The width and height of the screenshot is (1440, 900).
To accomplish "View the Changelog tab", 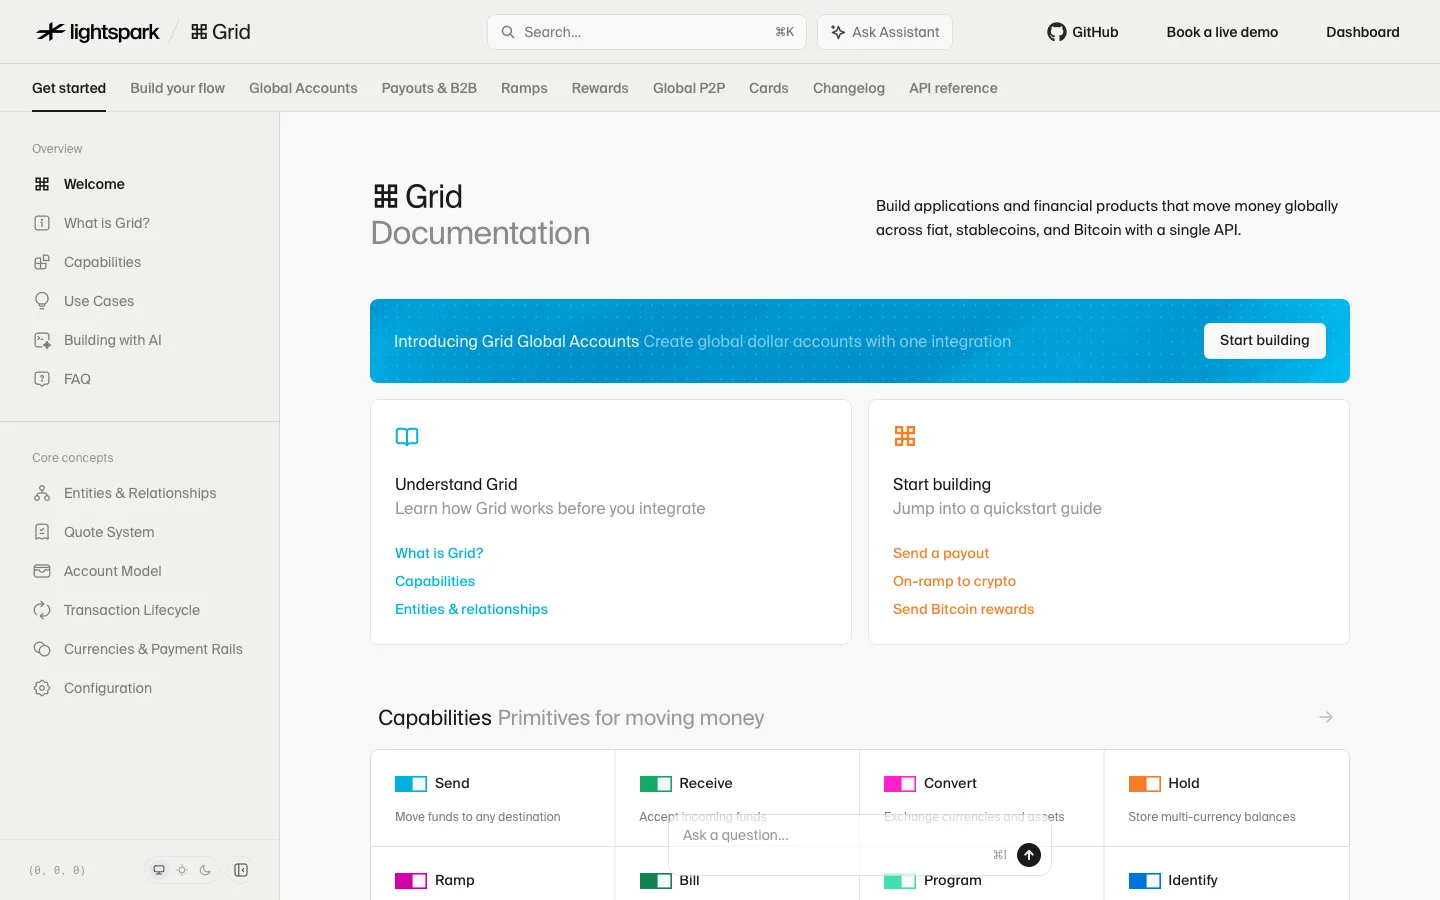I will click(x=849, y=88).
